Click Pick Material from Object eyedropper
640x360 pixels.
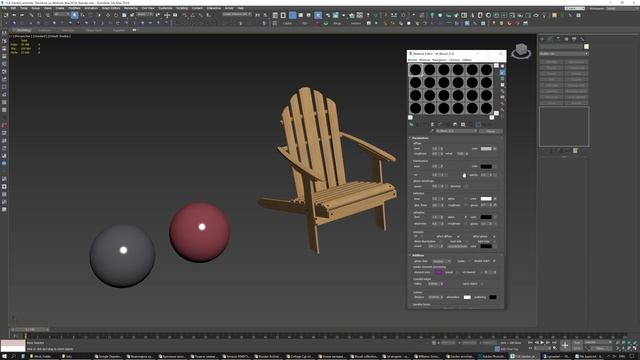[x=432, y=131]
